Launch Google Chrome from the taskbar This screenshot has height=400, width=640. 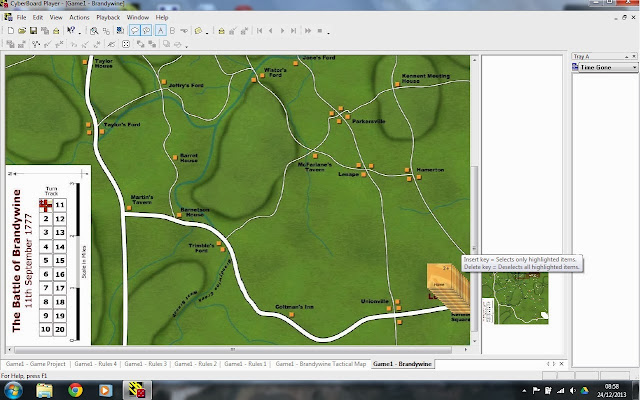(x=75, y=391)
